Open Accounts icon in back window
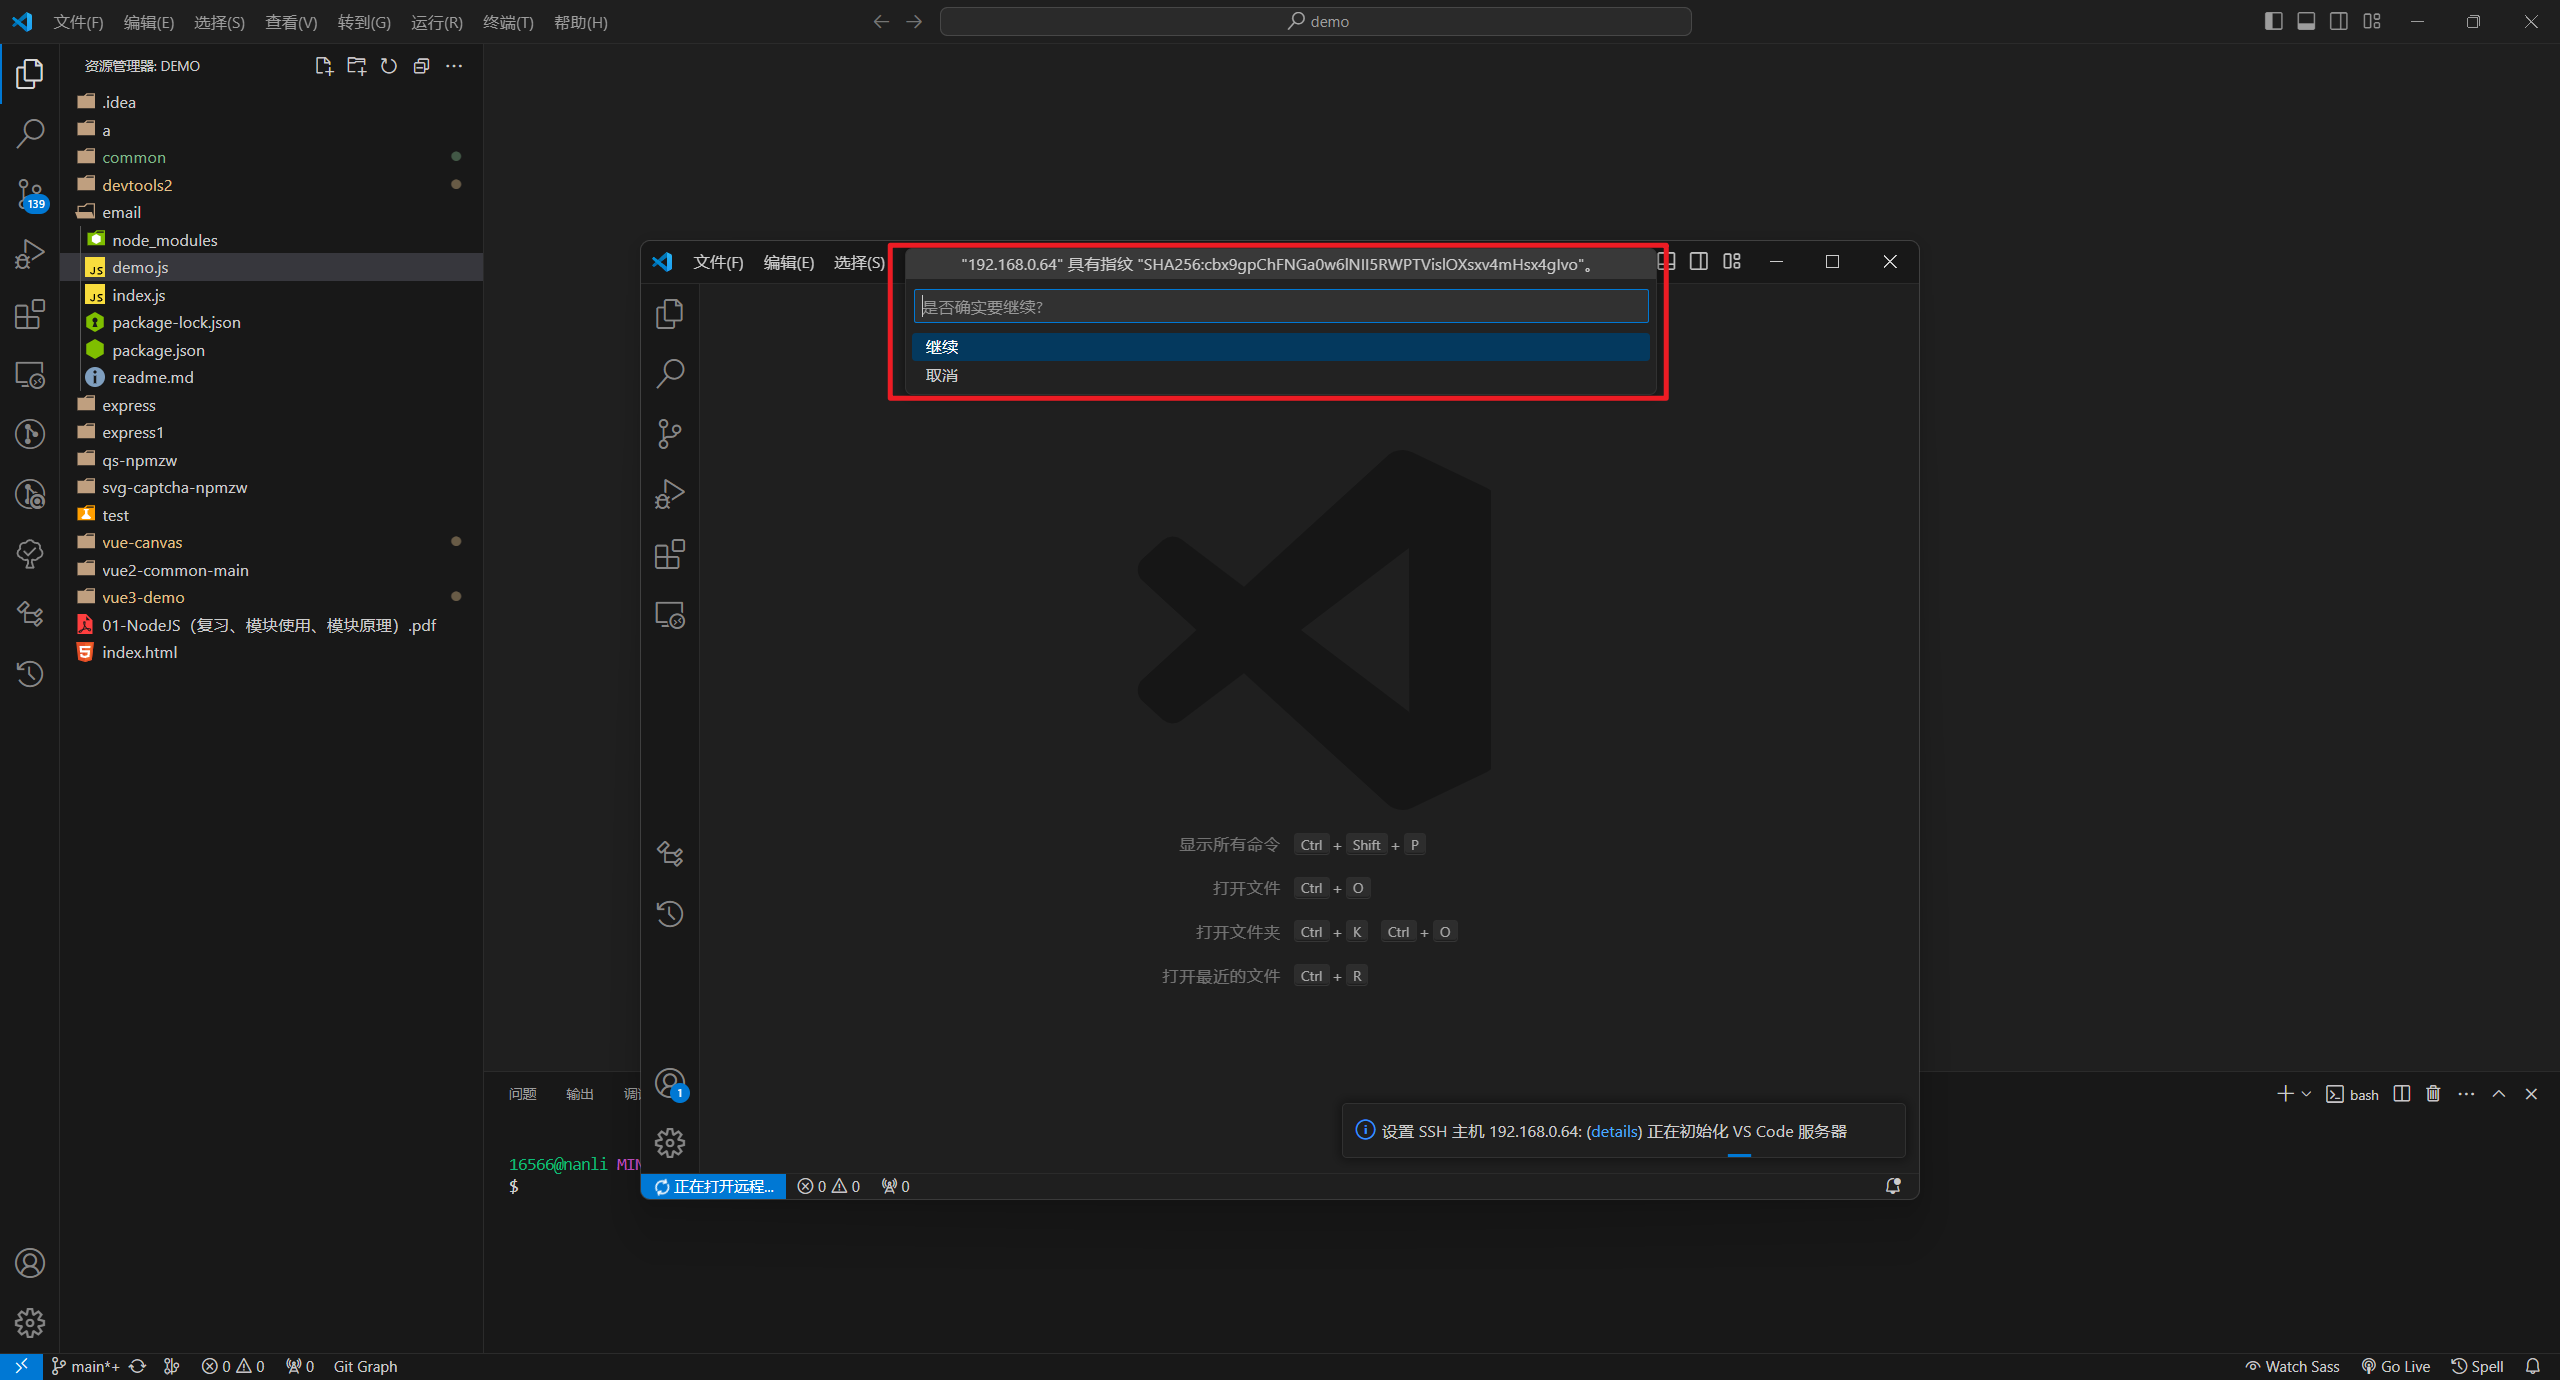This screenshot has width=2560, height=1380. tap(30, 1263)
